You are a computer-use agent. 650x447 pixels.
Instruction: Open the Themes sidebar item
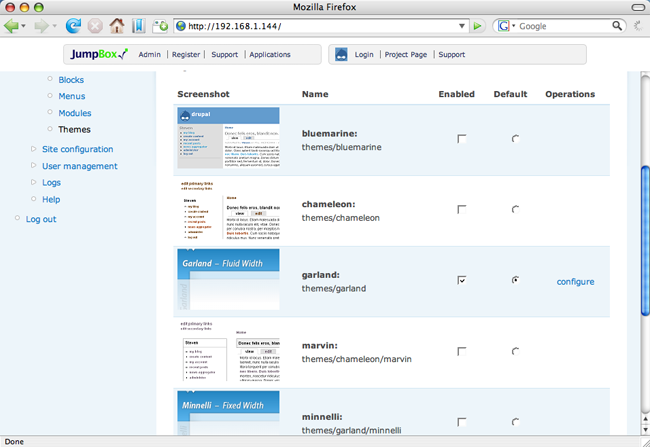[x=74, y=129]
